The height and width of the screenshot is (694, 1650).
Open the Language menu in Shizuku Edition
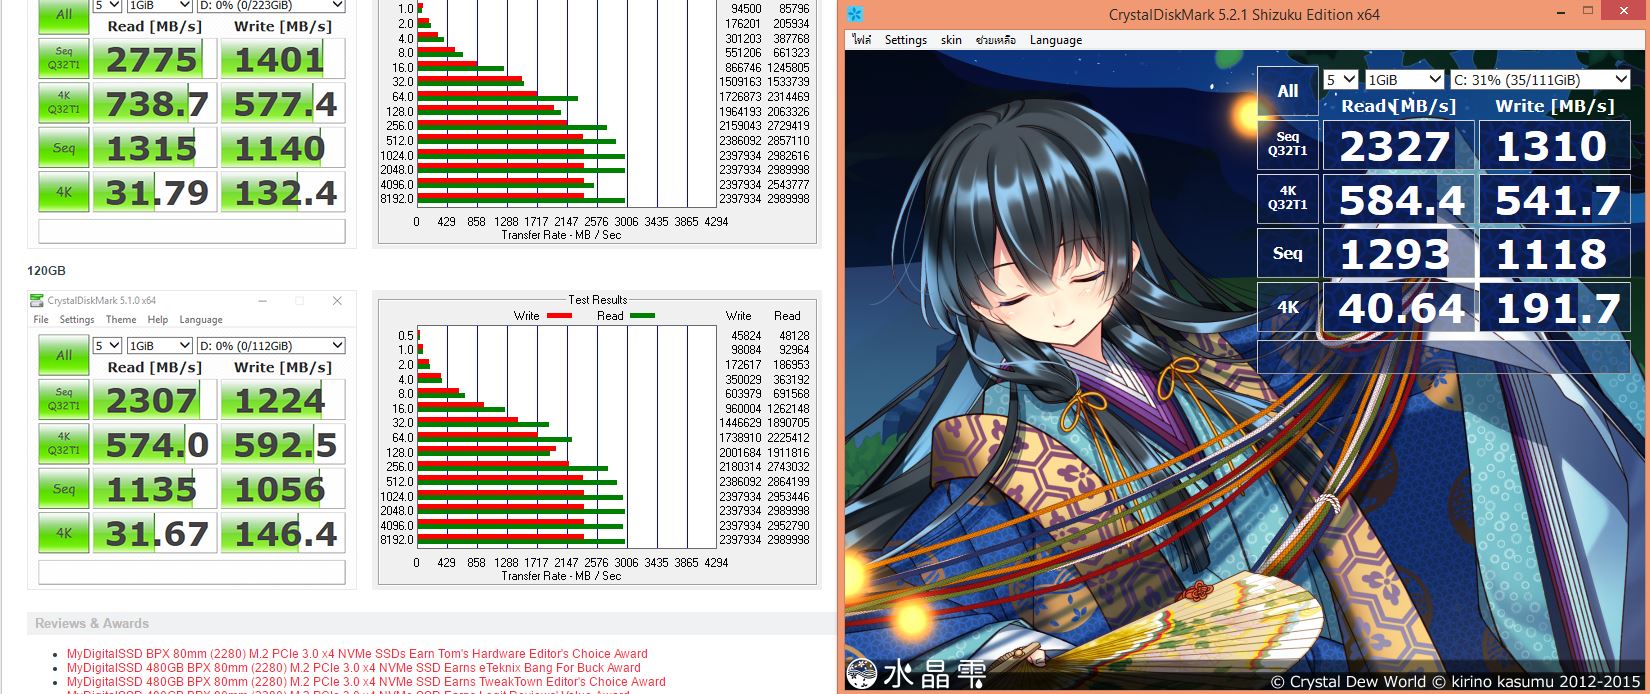point(1056,40)
